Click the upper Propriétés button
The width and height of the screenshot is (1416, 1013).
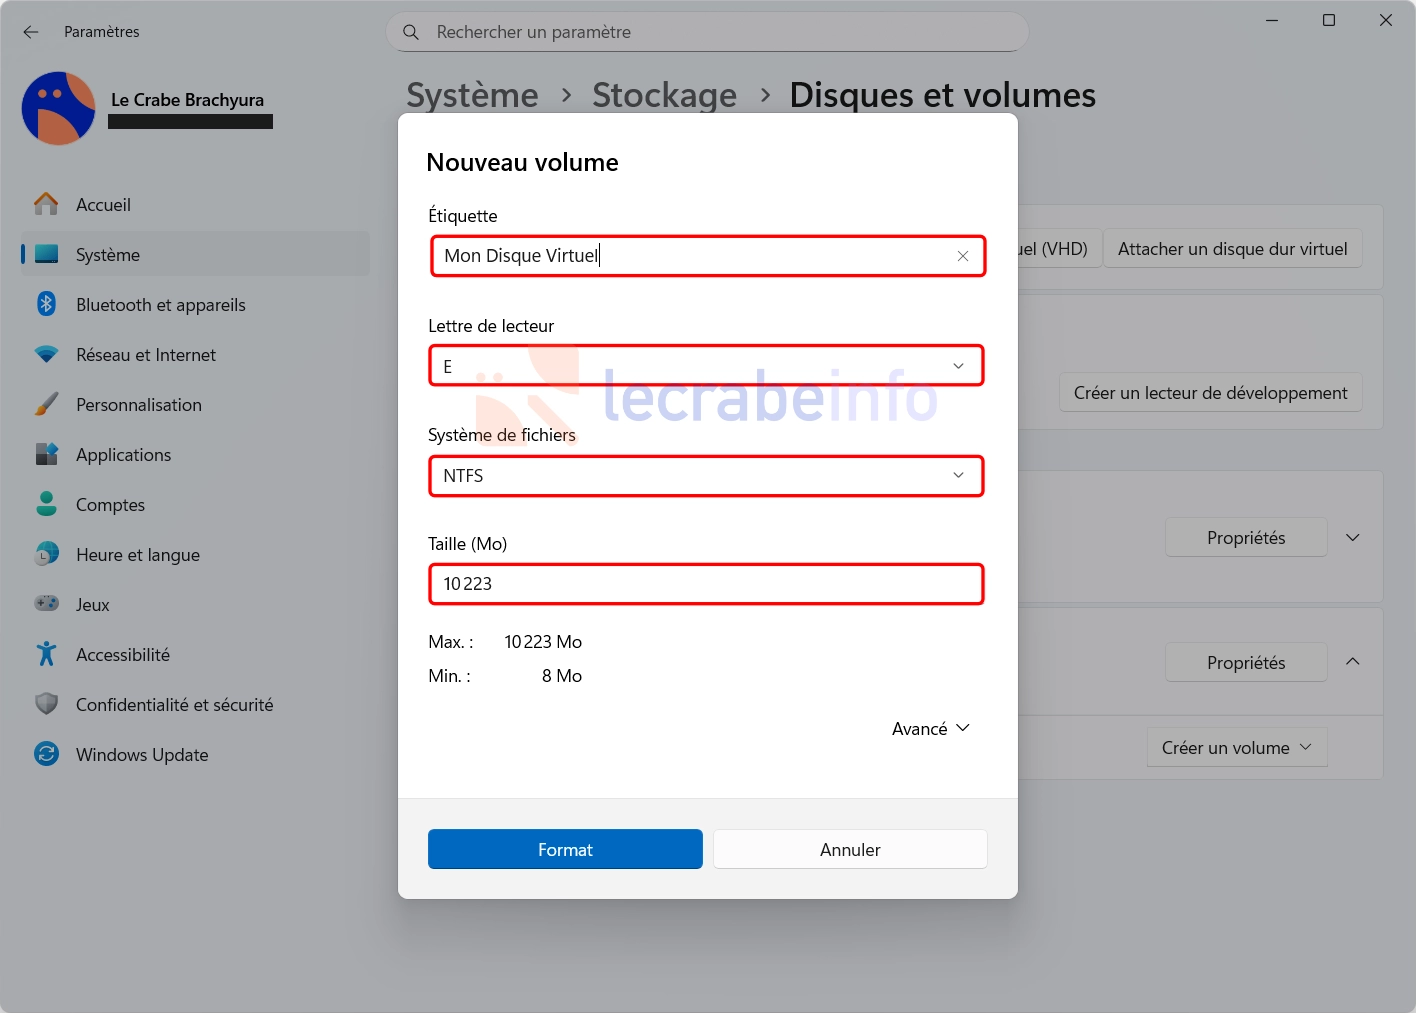[x=1246, y=537]
